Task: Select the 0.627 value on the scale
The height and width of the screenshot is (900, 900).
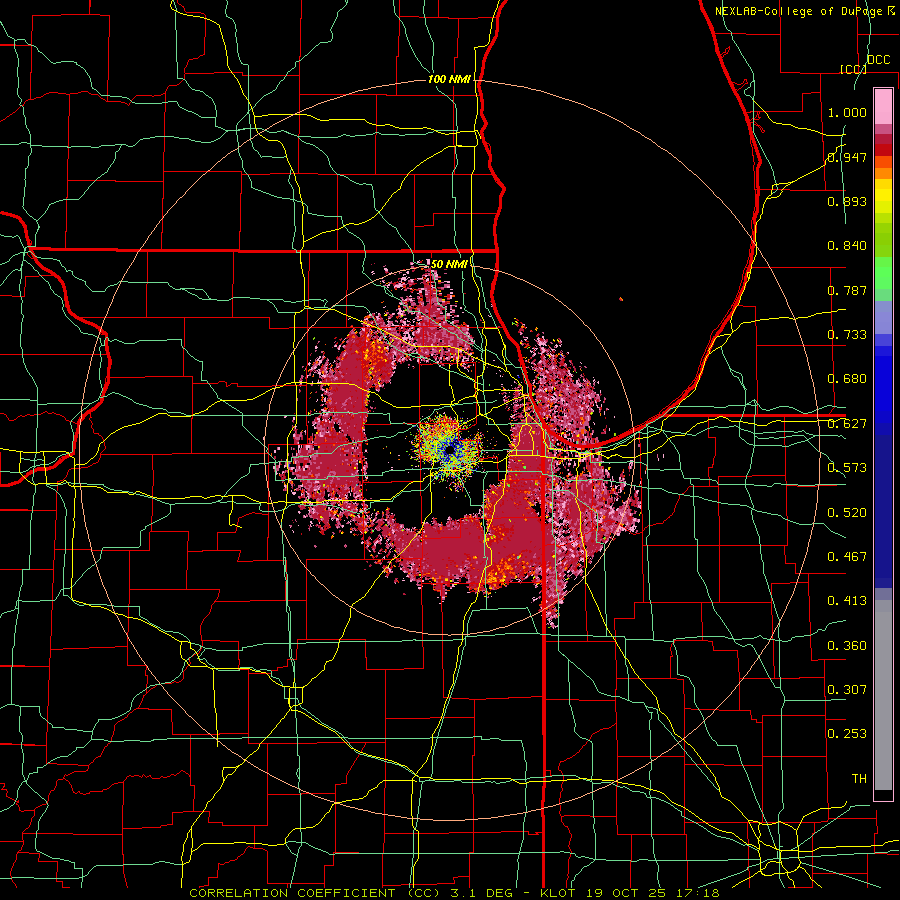Action: pyautogui.click(x=847, y=424)
